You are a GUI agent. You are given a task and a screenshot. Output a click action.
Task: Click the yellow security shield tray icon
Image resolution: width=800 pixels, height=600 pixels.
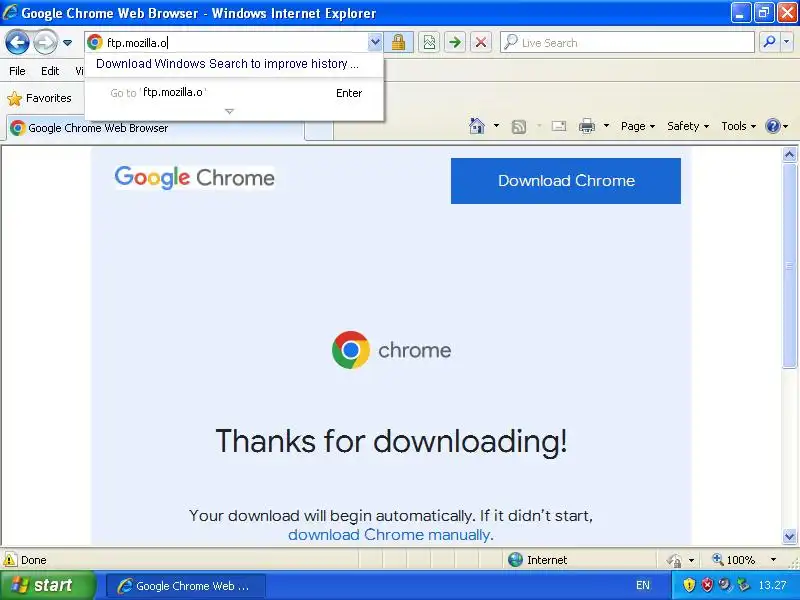(x=689, y=585)
